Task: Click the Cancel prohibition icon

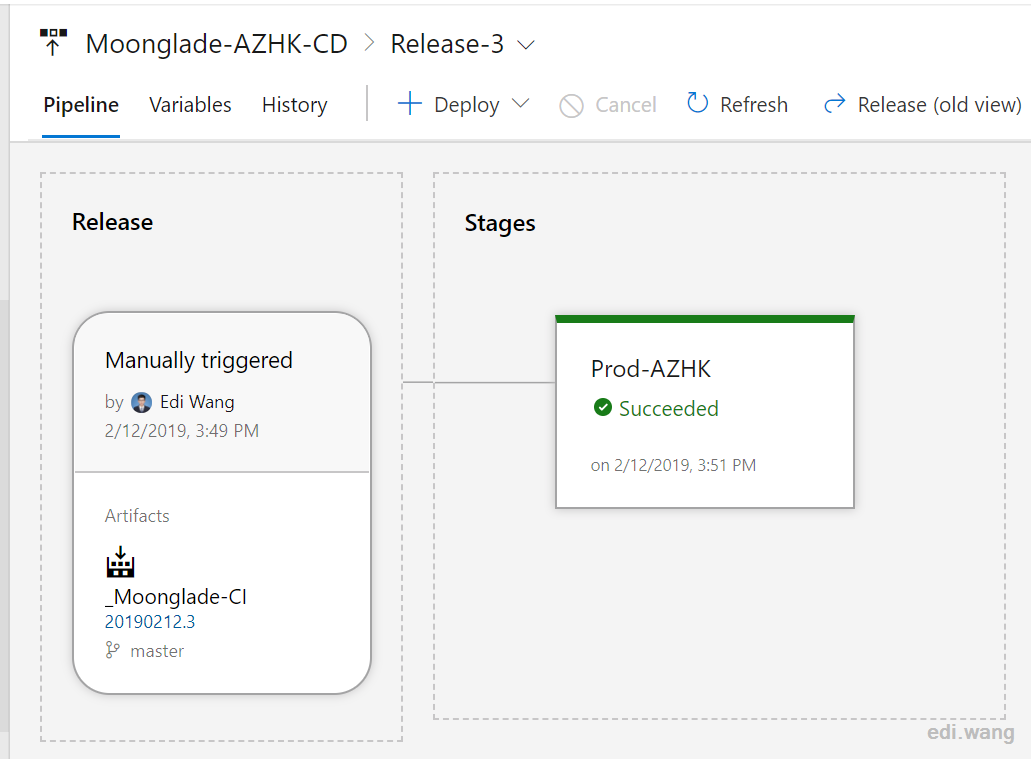Action: pyautogui.click(x=571, y=105)
